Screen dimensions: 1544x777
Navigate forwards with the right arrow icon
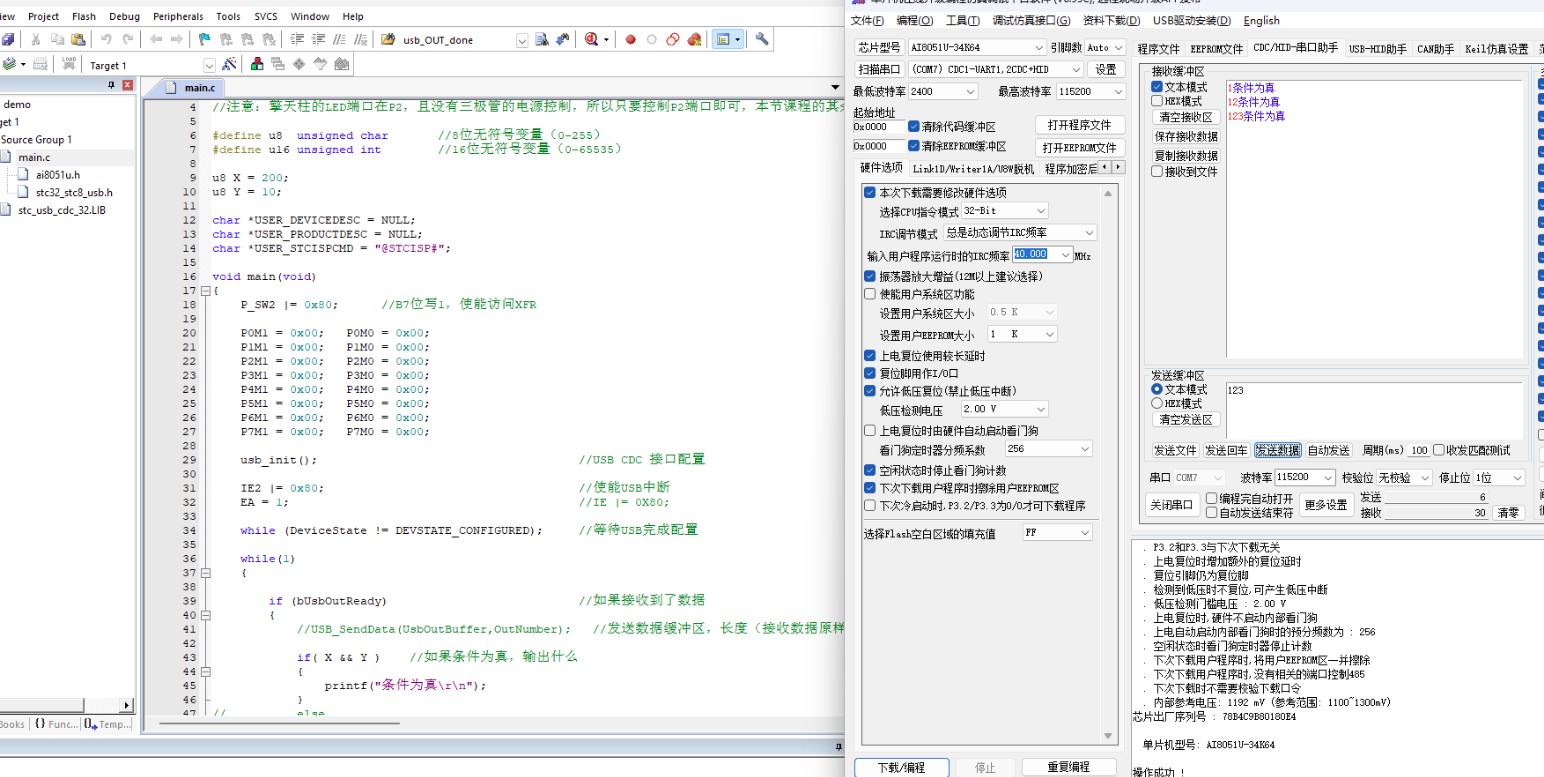tap(176, 39)
